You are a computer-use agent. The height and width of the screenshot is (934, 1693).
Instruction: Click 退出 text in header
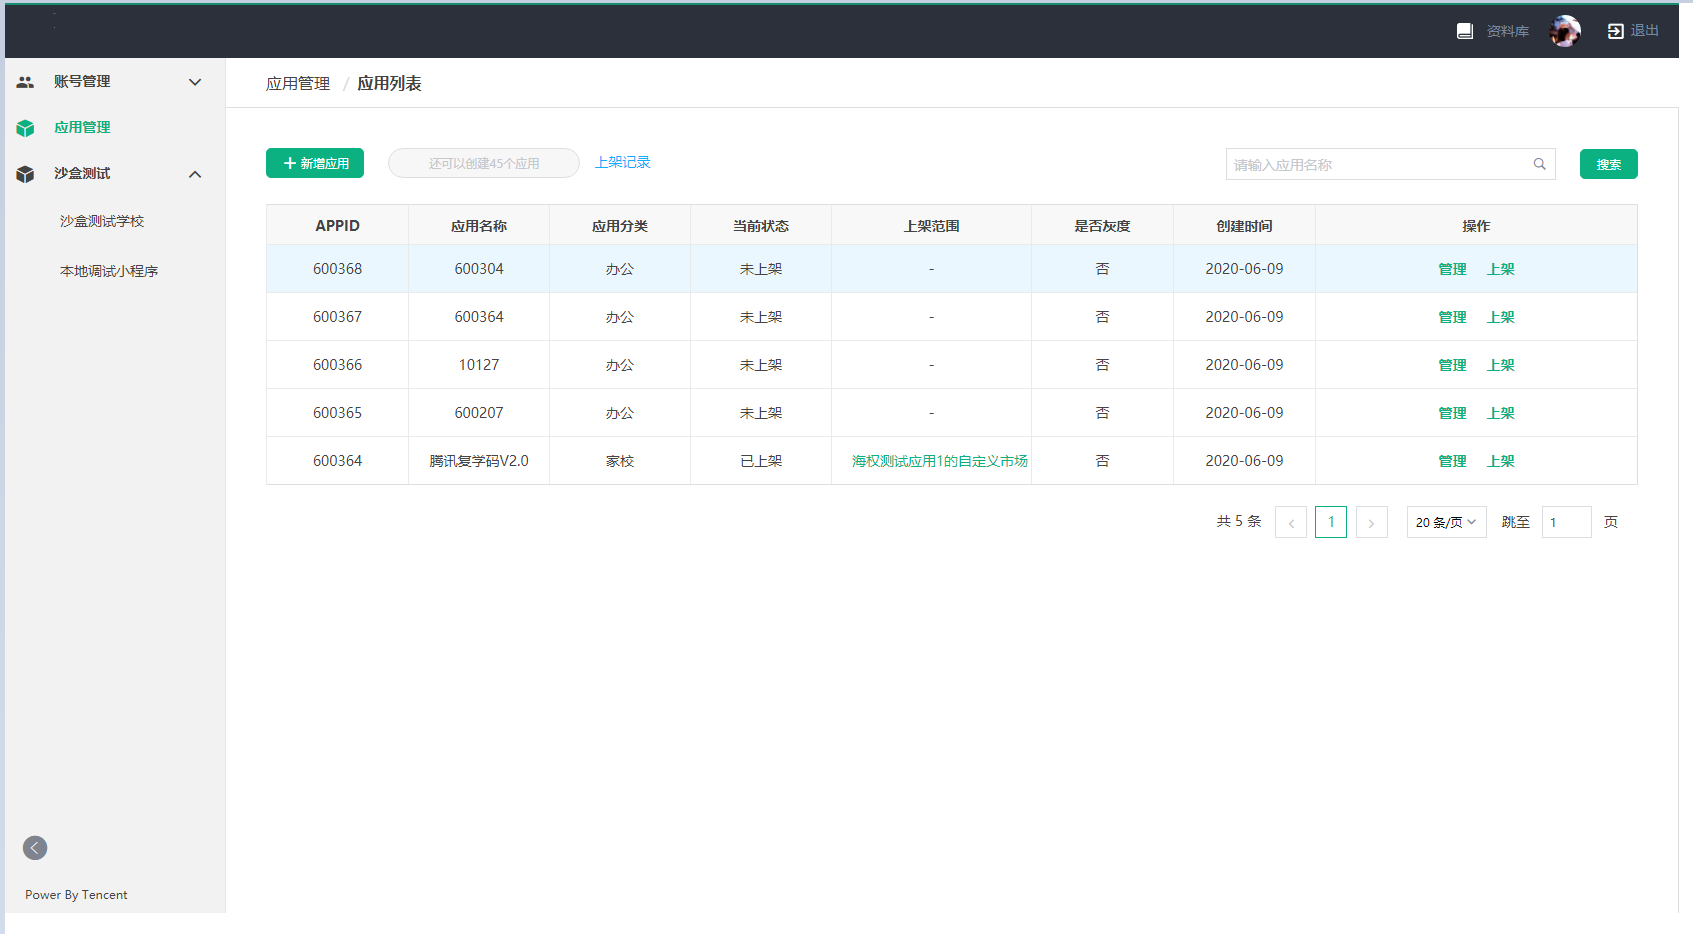click(1645, 31)
